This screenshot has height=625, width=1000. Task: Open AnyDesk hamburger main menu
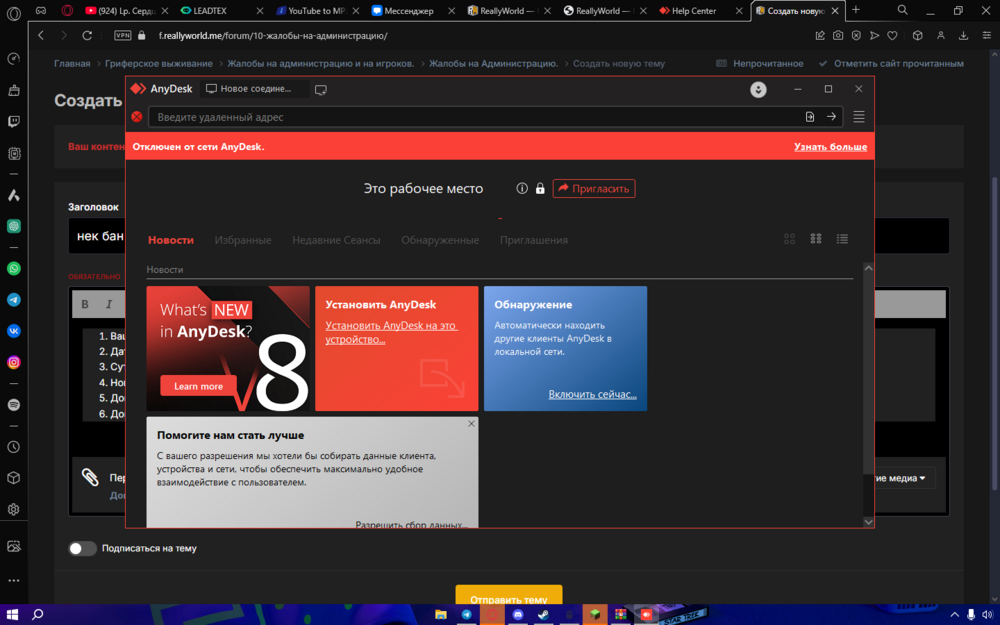pos(859,117)
